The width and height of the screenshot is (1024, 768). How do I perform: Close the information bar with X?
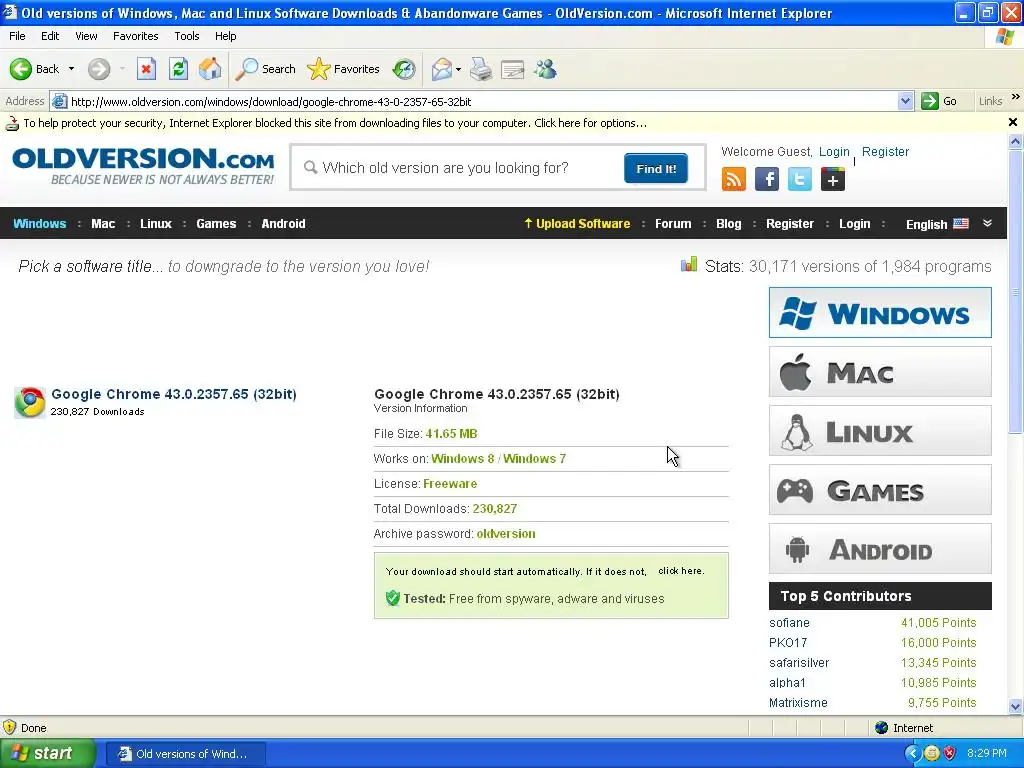1013,122
